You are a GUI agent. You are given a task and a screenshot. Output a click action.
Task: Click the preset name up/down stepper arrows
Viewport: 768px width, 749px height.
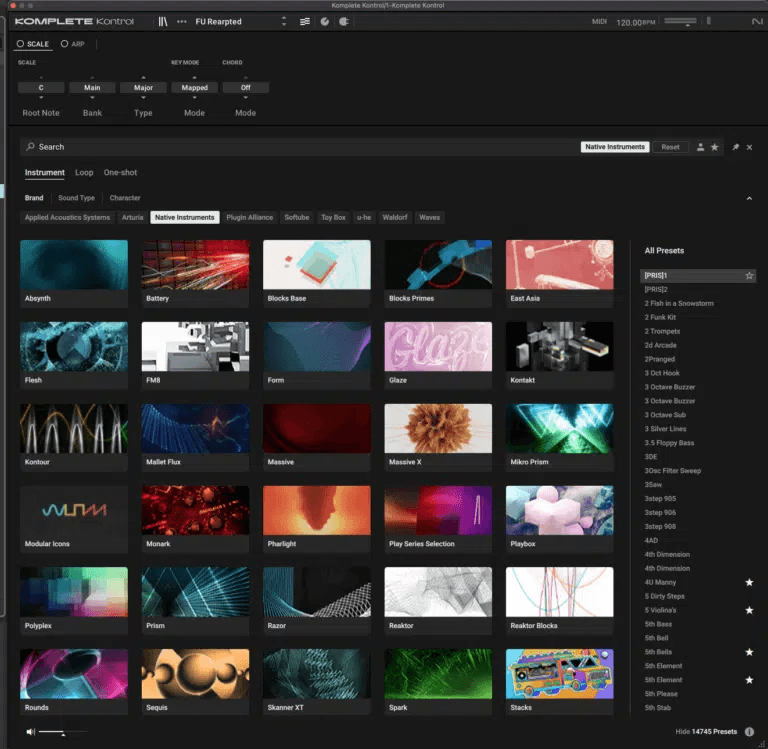pyautogui.click(x=284, y=22)
